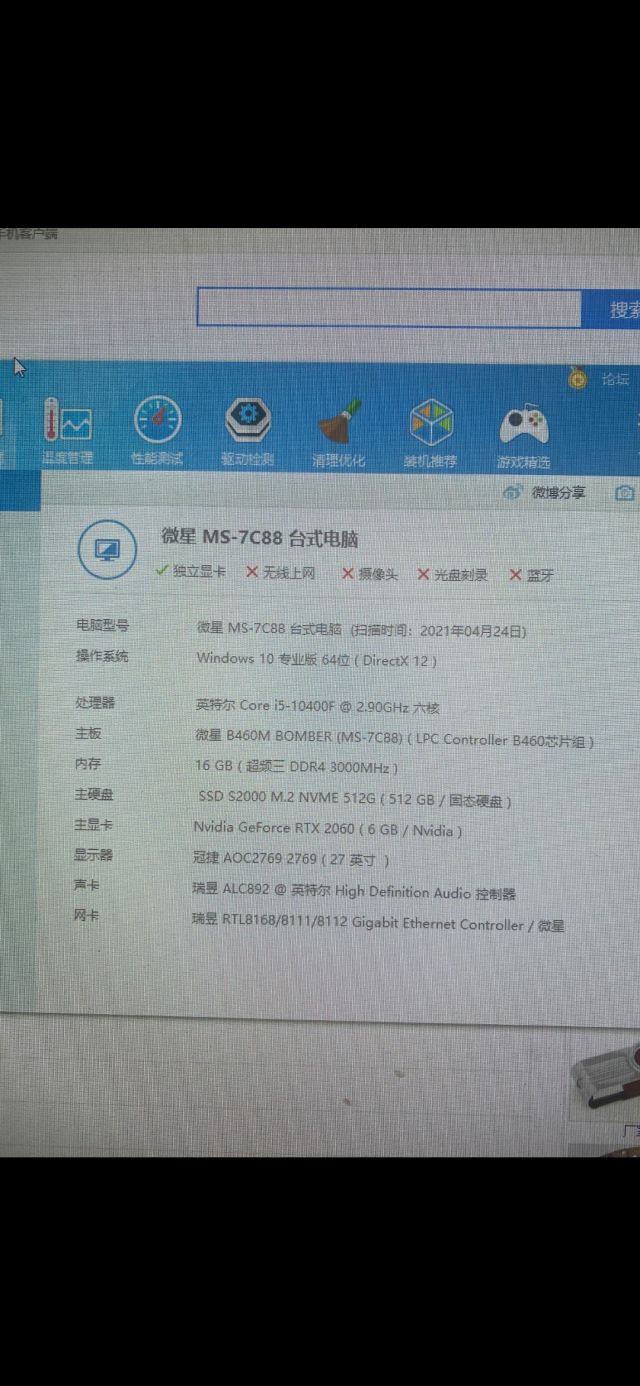Click the SSD S2000 M.2 NVME 512G text

point(355,800)
